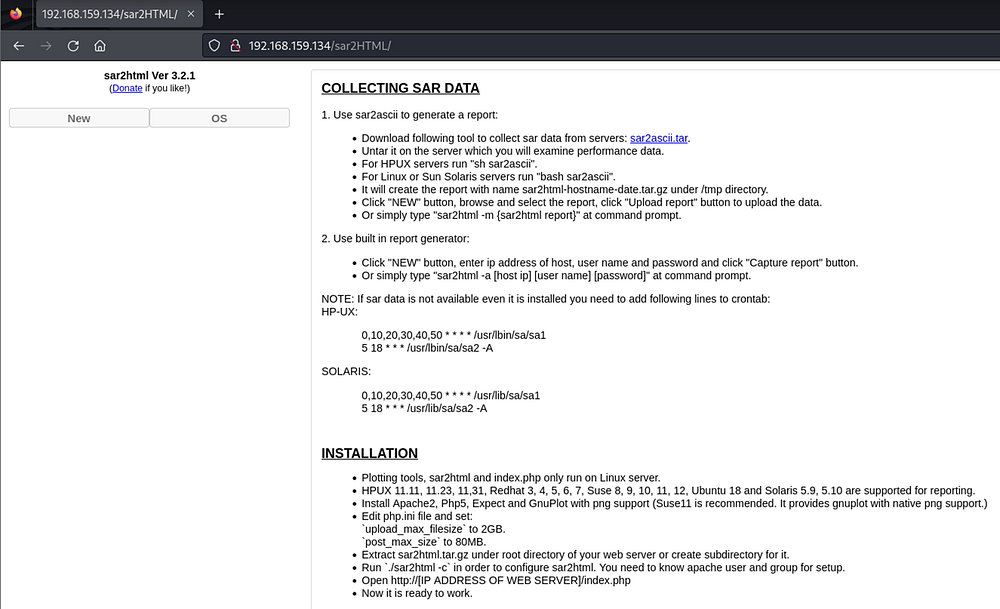
Task: Click the 'NOTE: If sar data is not available' line
Action: pyautogui.click(x=546, y=299)
